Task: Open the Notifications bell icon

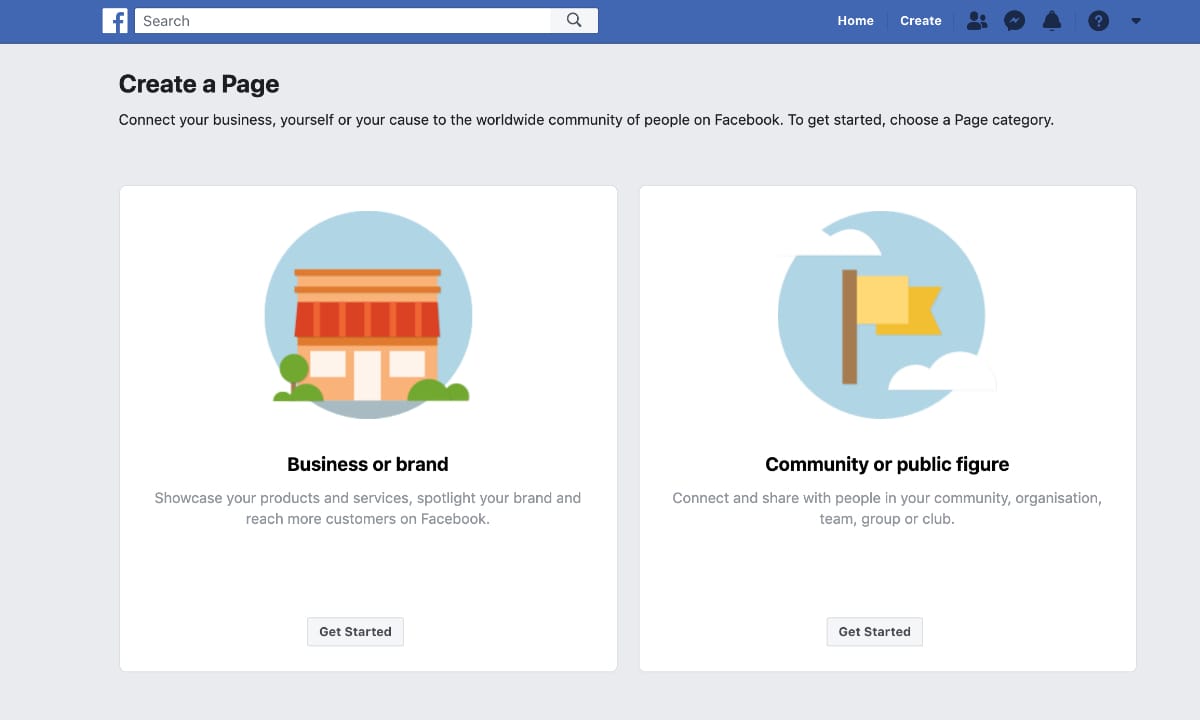Action: click(1051, 20)
